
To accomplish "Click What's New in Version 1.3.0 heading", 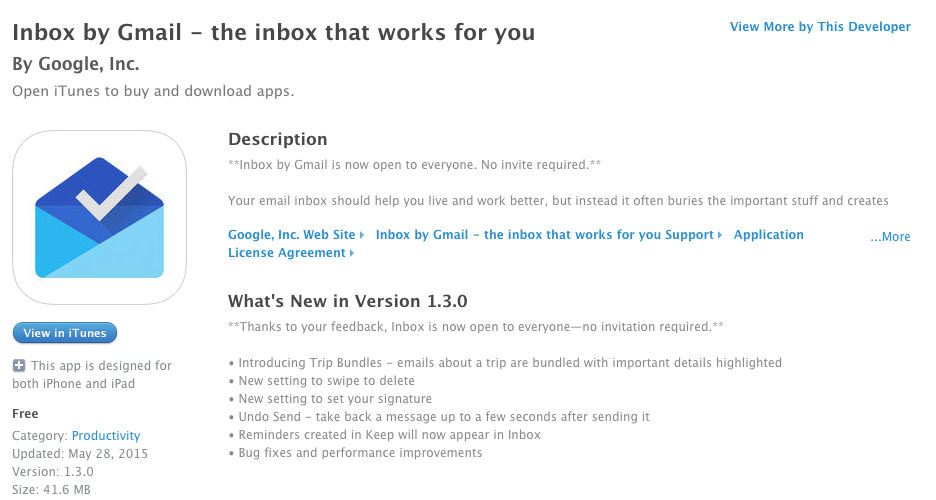I will click(347, 301).
